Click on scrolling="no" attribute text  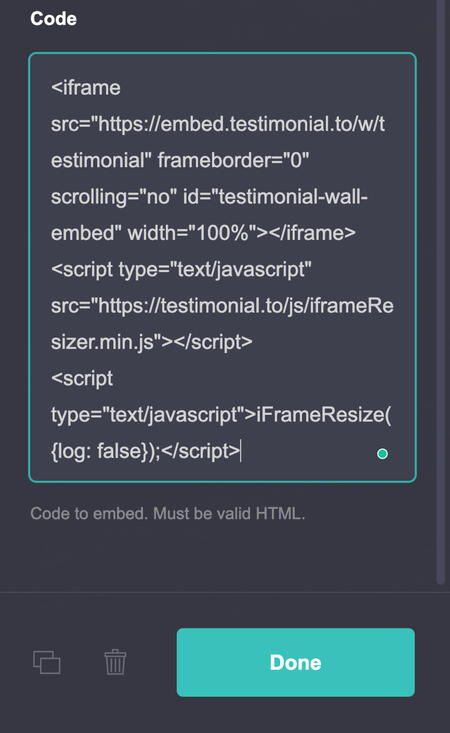[x=114, y=197]
